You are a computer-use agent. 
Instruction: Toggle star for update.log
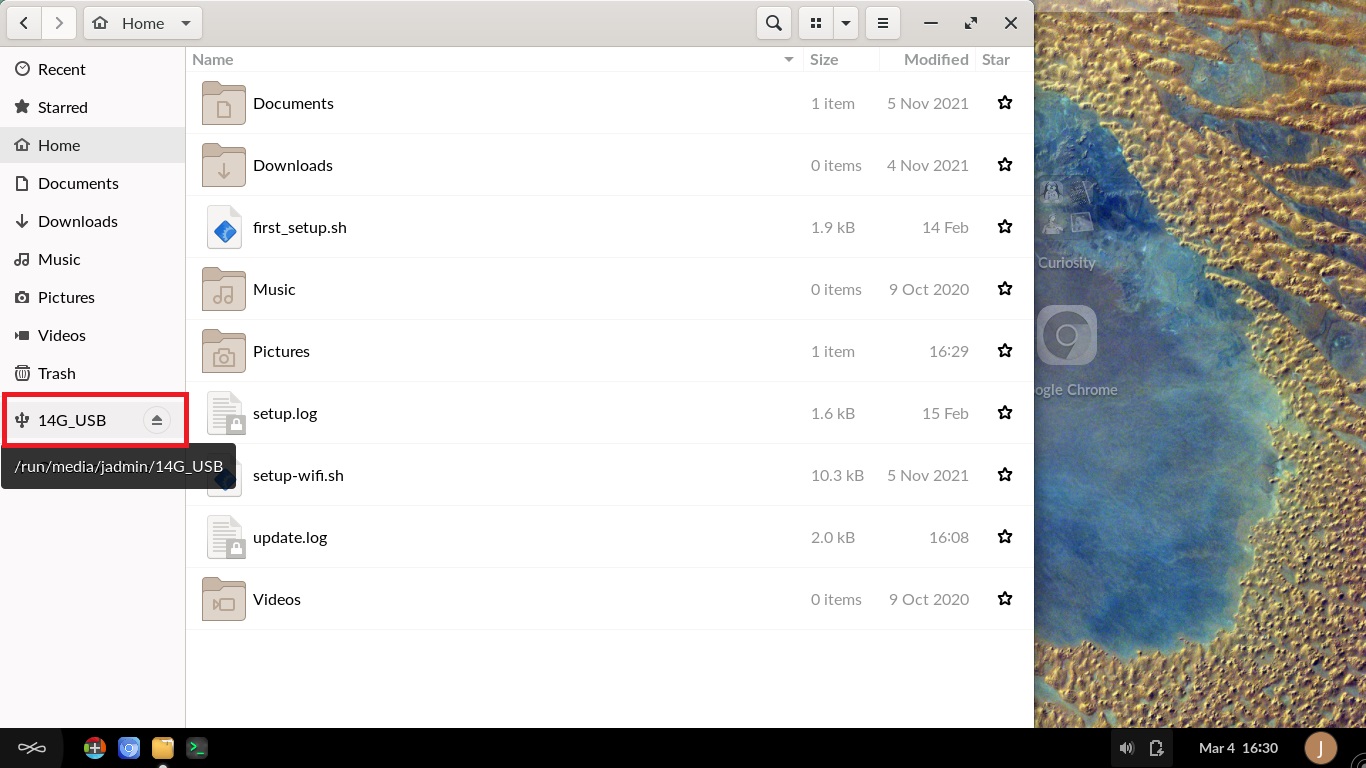(x=1005, y=537)
